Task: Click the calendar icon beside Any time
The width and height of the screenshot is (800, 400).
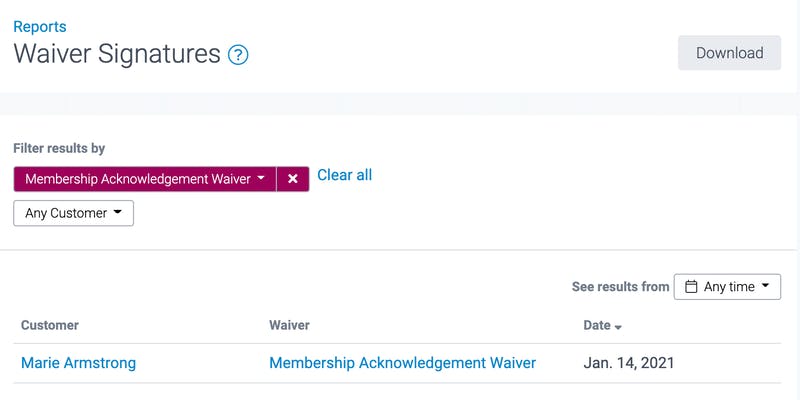Action: (x=691, y=287)
